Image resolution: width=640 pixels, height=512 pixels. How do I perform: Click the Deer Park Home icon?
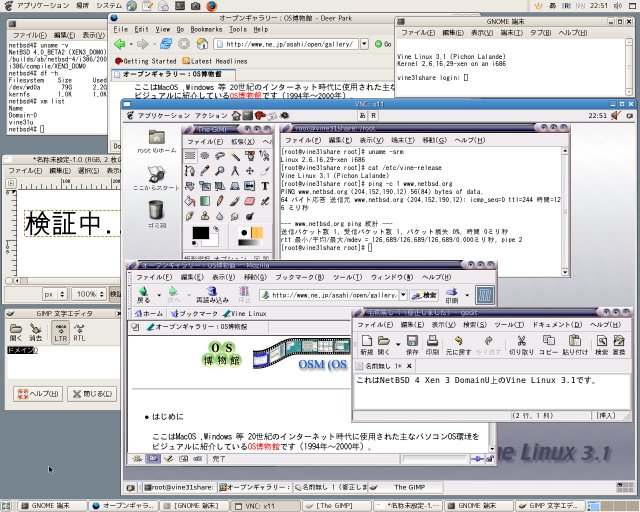pos(202,44)
